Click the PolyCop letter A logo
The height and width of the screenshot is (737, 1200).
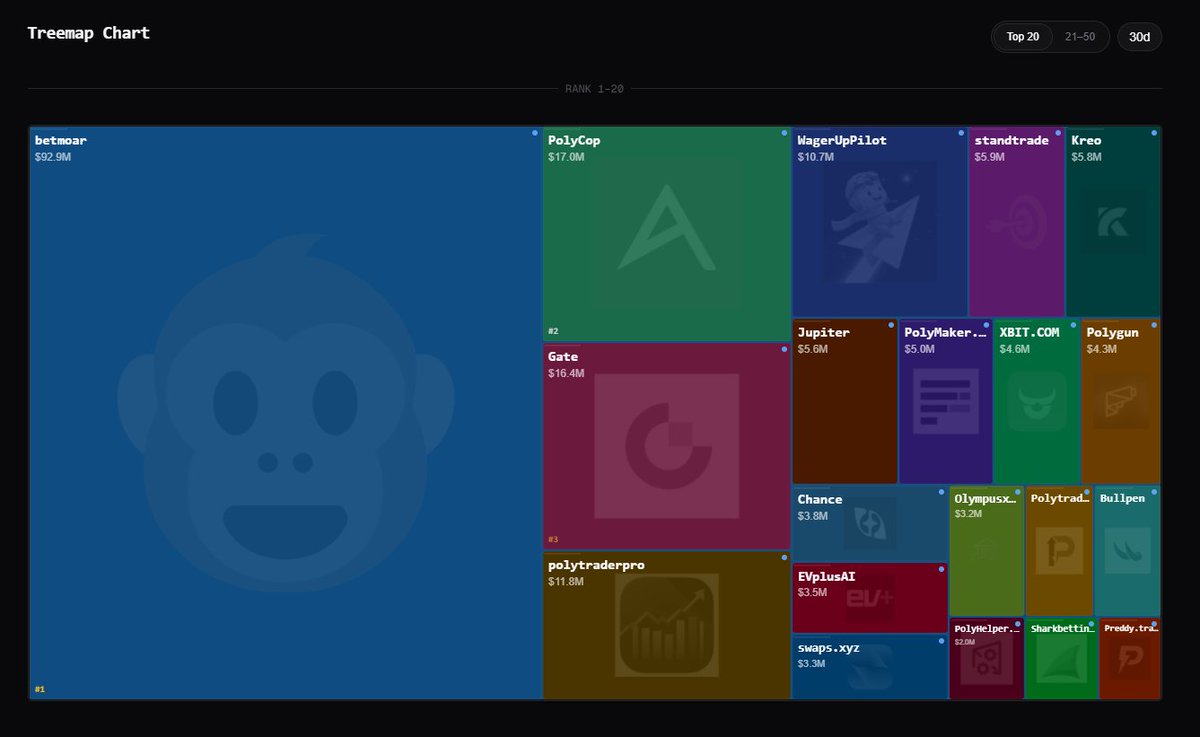click(x=667, y=228)
